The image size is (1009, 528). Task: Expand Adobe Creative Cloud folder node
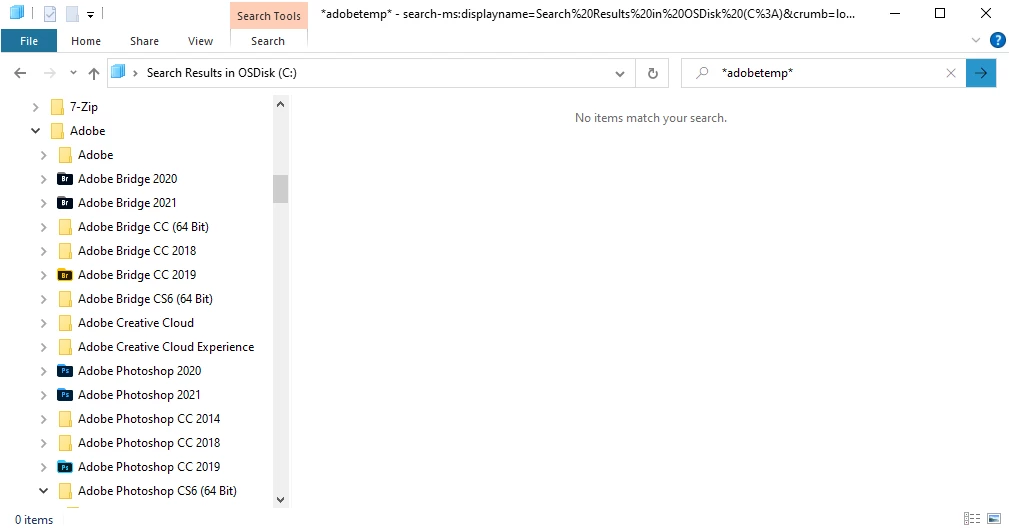[43, 323]
